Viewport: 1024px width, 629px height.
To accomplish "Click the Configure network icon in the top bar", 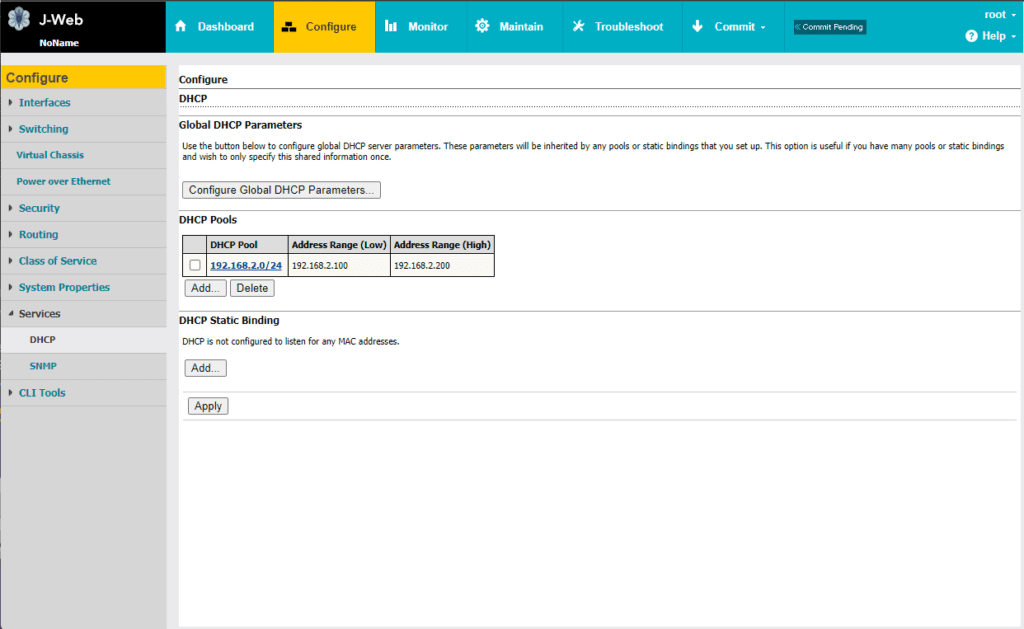I will coord(289,27).
